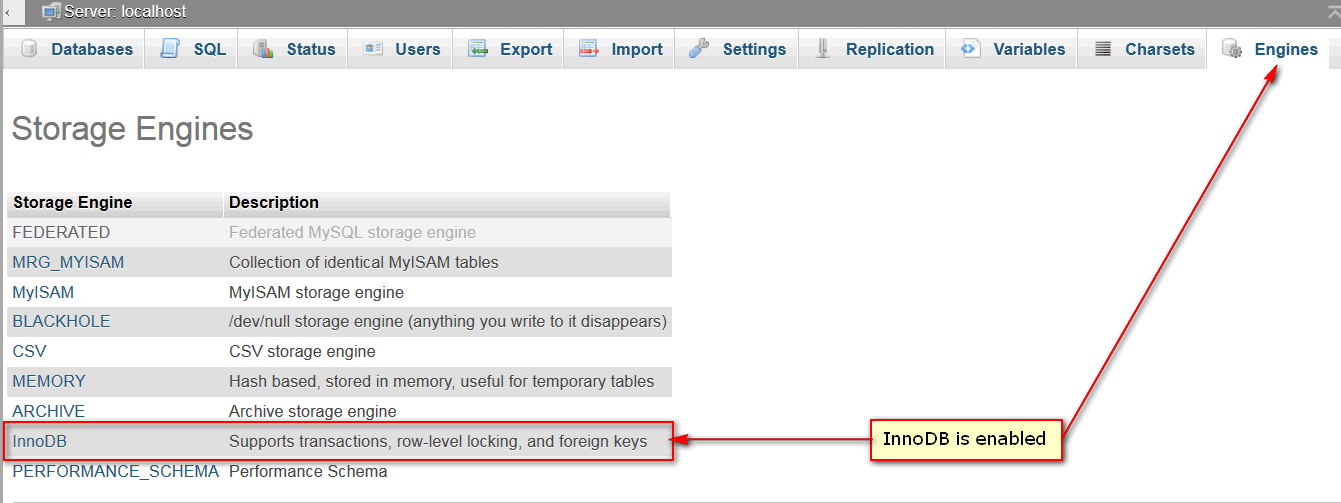This screenshot has width=1341, height=503.
Task: Click the disabled FEDERATED engine name
Action: 61,232
